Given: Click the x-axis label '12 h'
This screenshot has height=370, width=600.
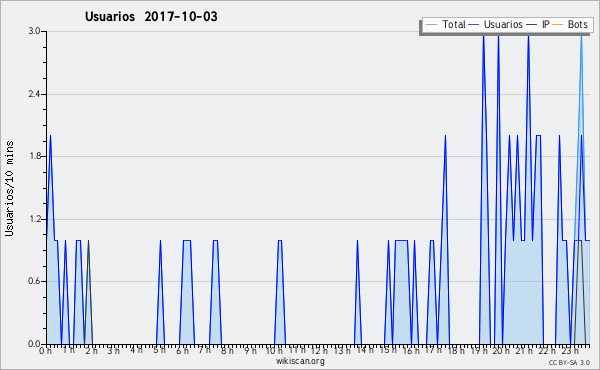Looking at the screenshot, I should coord(319,351).
